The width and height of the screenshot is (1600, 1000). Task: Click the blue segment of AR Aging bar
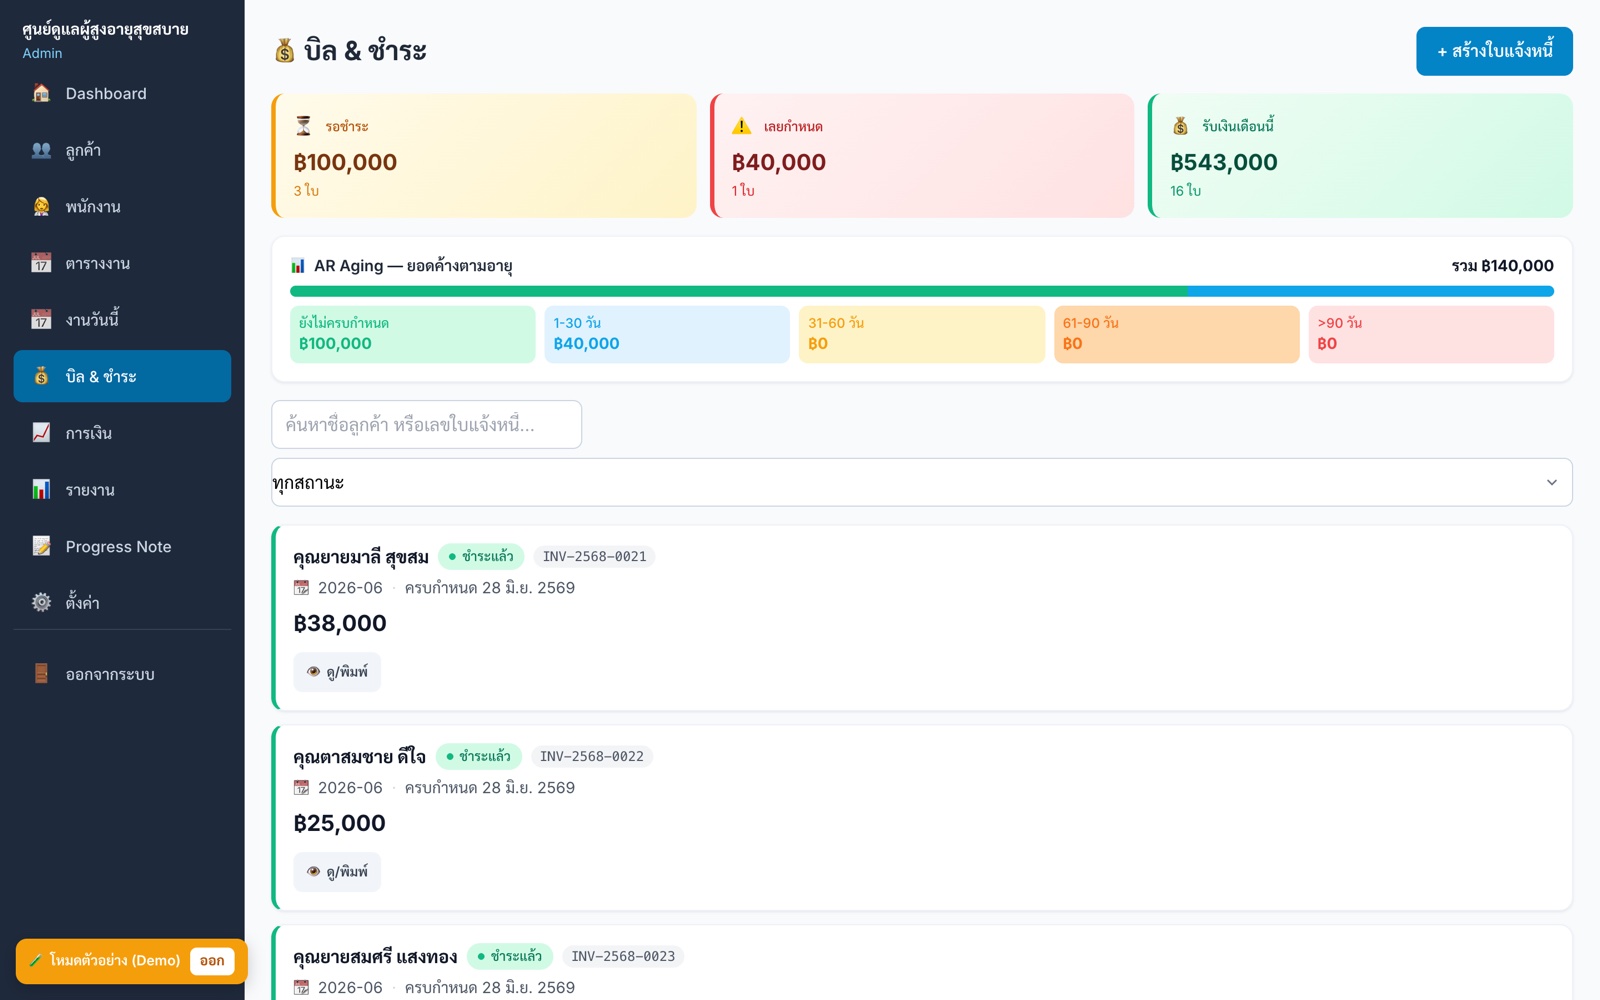(1371, 291)
